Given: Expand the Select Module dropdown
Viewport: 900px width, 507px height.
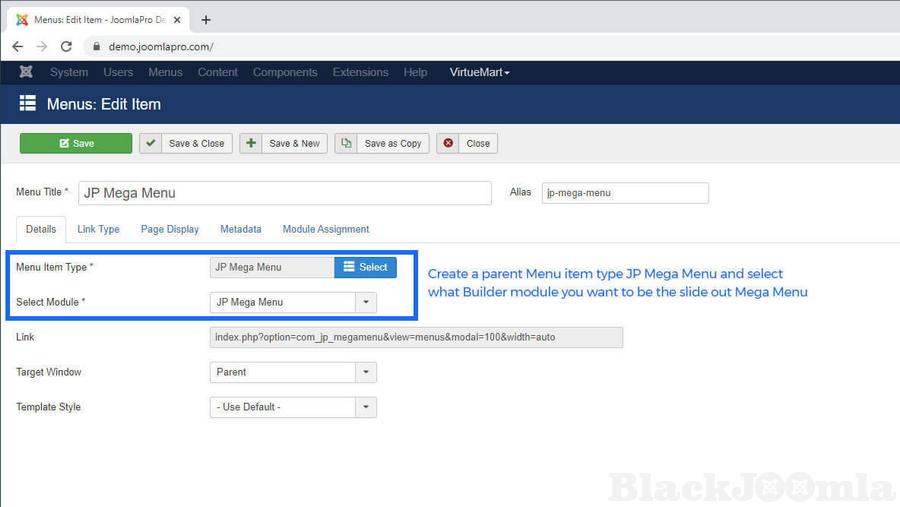Looking at the screenshot, I should click(x=293, y=302).
